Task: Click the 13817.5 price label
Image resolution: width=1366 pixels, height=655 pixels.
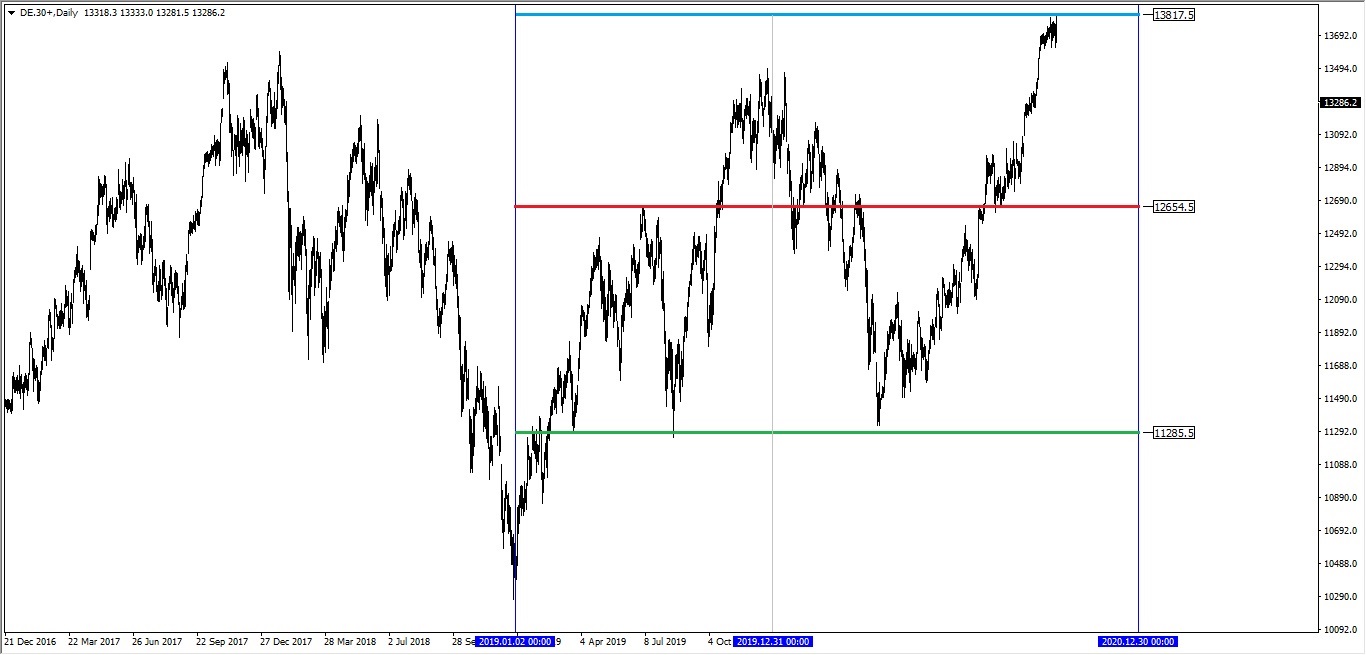Action: point(1174,15)
